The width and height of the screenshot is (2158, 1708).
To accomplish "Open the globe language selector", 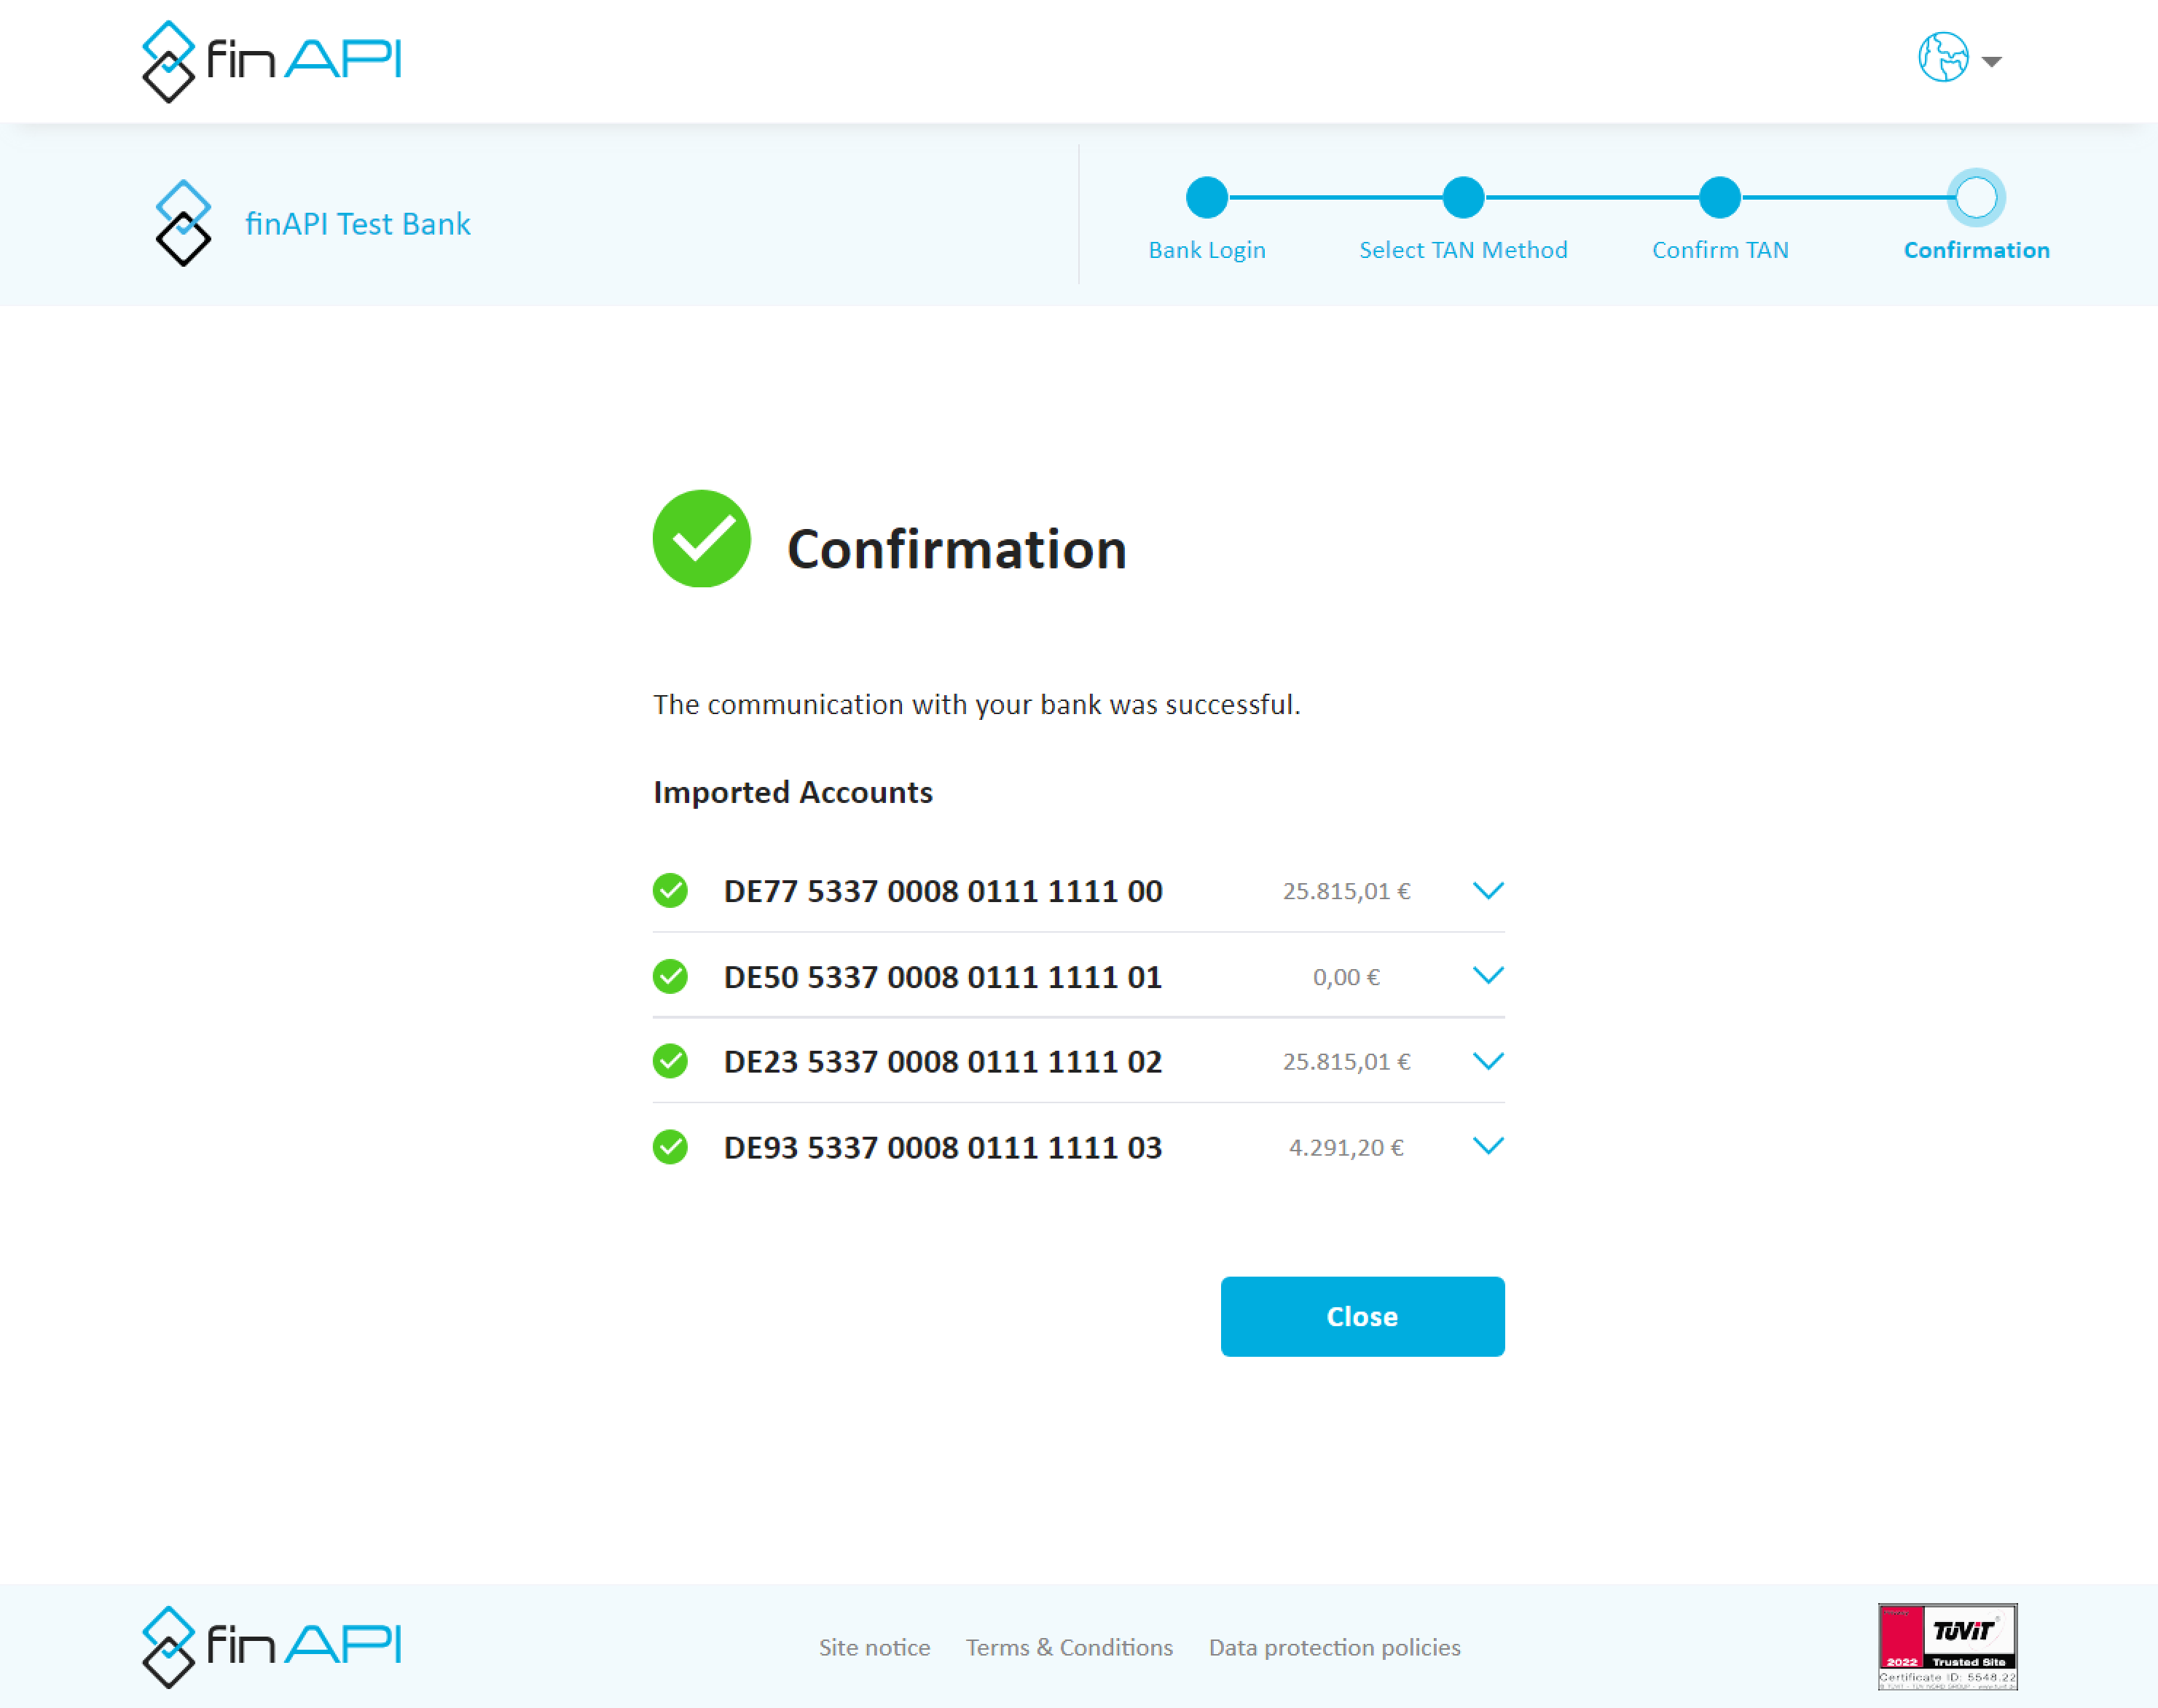I will coord(1942,58).
